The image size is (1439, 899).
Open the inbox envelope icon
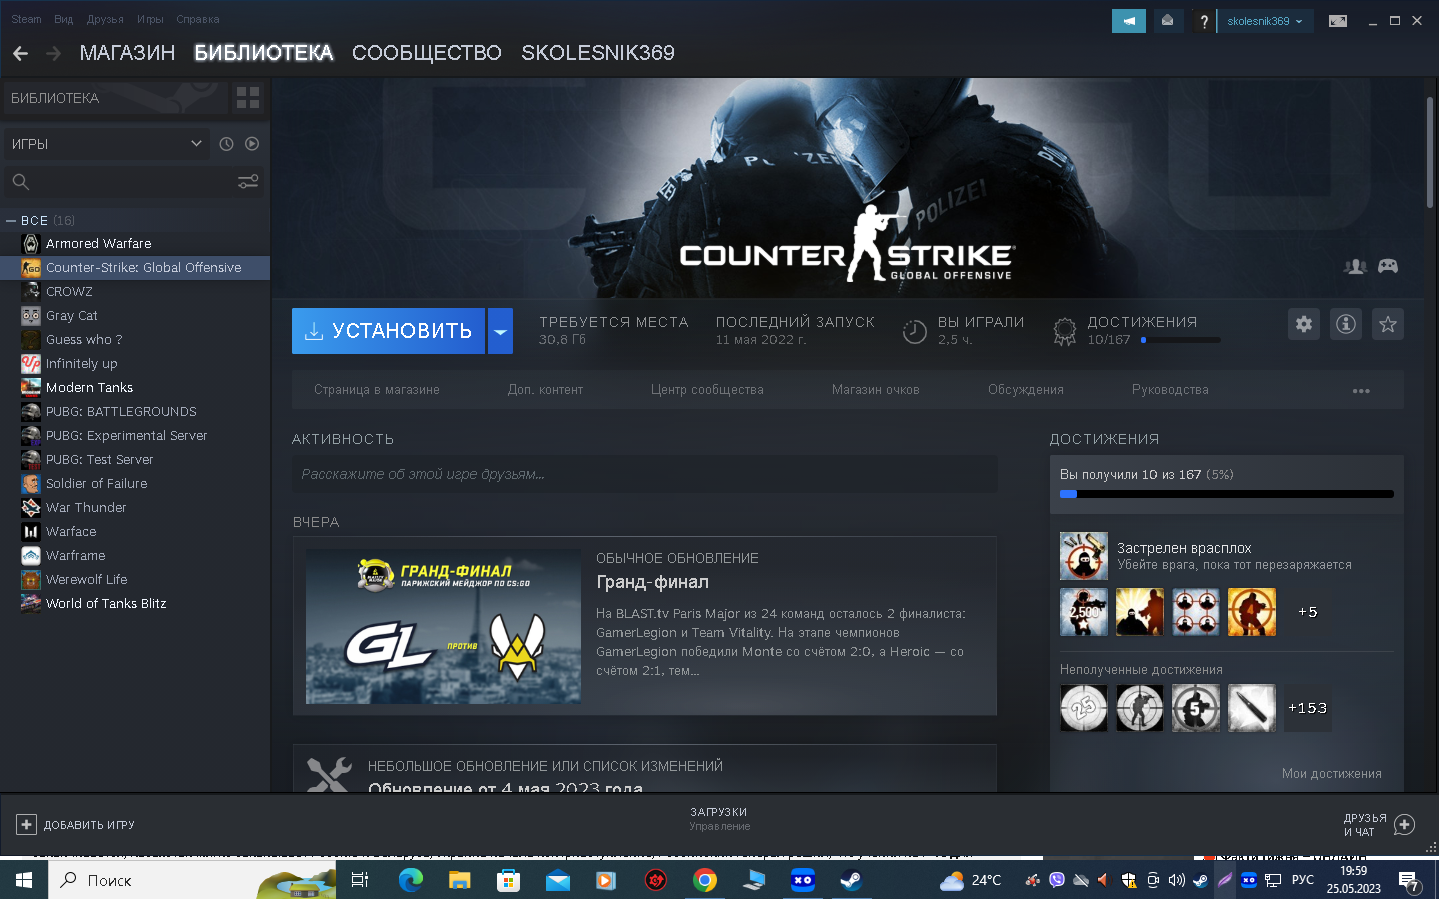pyautogui.click(x=1167, y=20)
